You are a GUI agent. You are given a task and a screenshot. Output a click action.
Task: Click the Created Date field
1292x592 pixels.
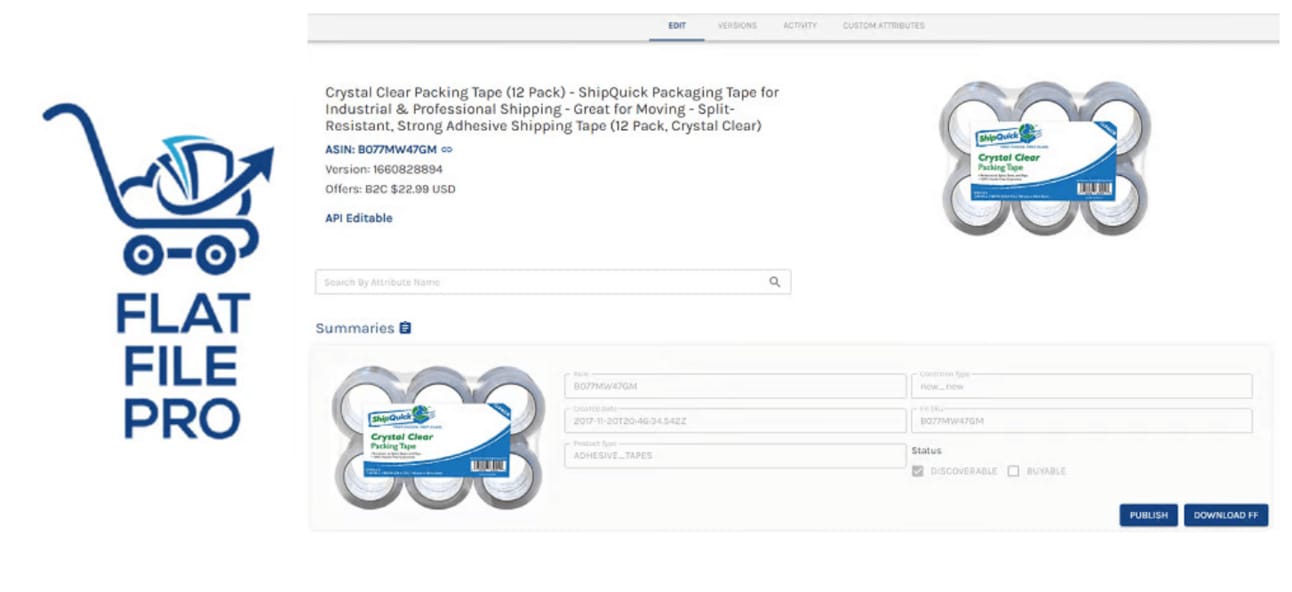(x=735, y=420)
